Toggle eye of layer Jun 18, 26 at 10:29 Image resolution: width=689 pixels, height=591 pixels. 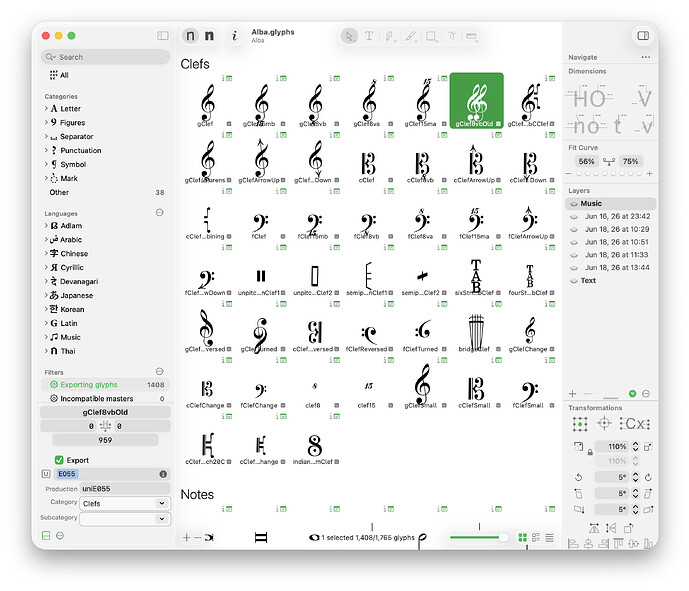[x=573, y=229]
